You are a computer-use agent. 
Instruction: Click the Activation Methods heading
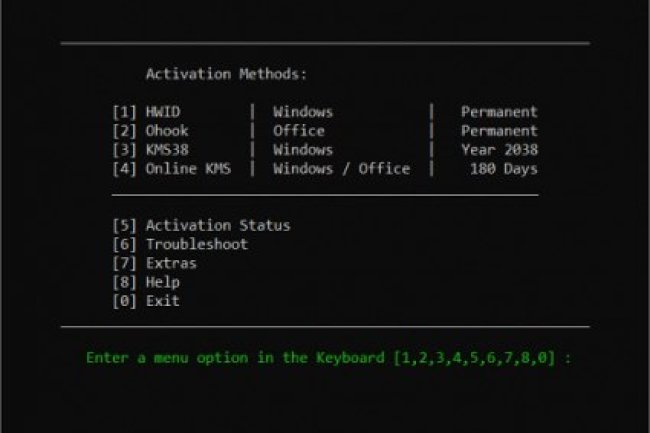point(227,74)
